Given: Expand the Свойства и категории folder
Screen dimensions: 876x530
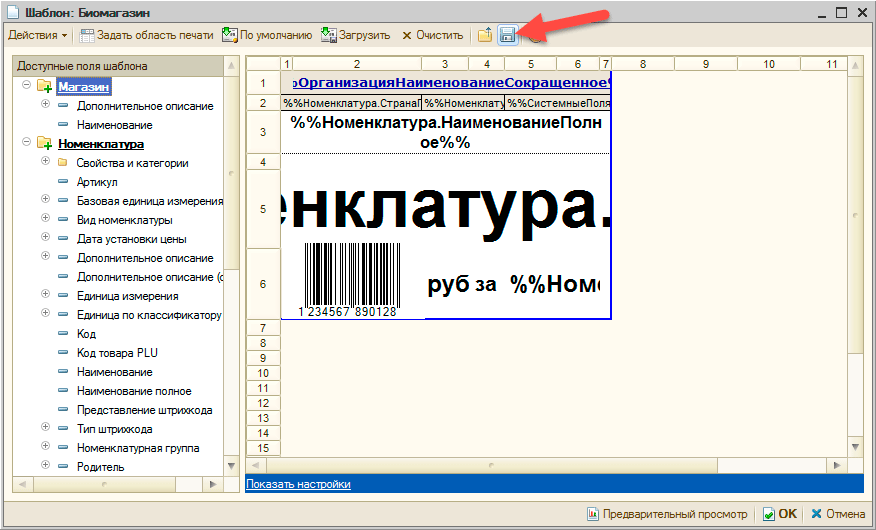Looking at the screenshot, I should click(45, 161).
